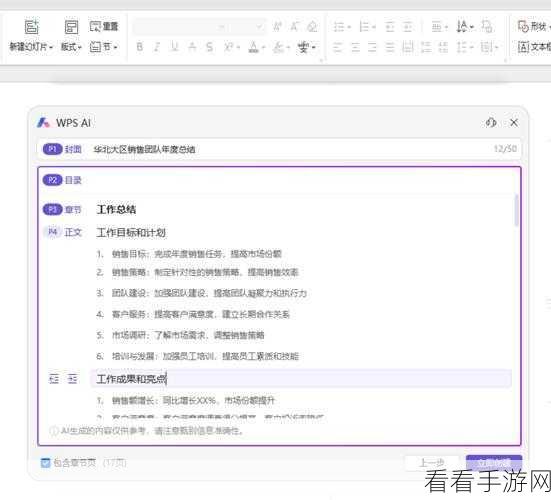This screenshot has width=551, height=500.
Task: Click outline item 5 市场调研
Action: pos(180,335)
